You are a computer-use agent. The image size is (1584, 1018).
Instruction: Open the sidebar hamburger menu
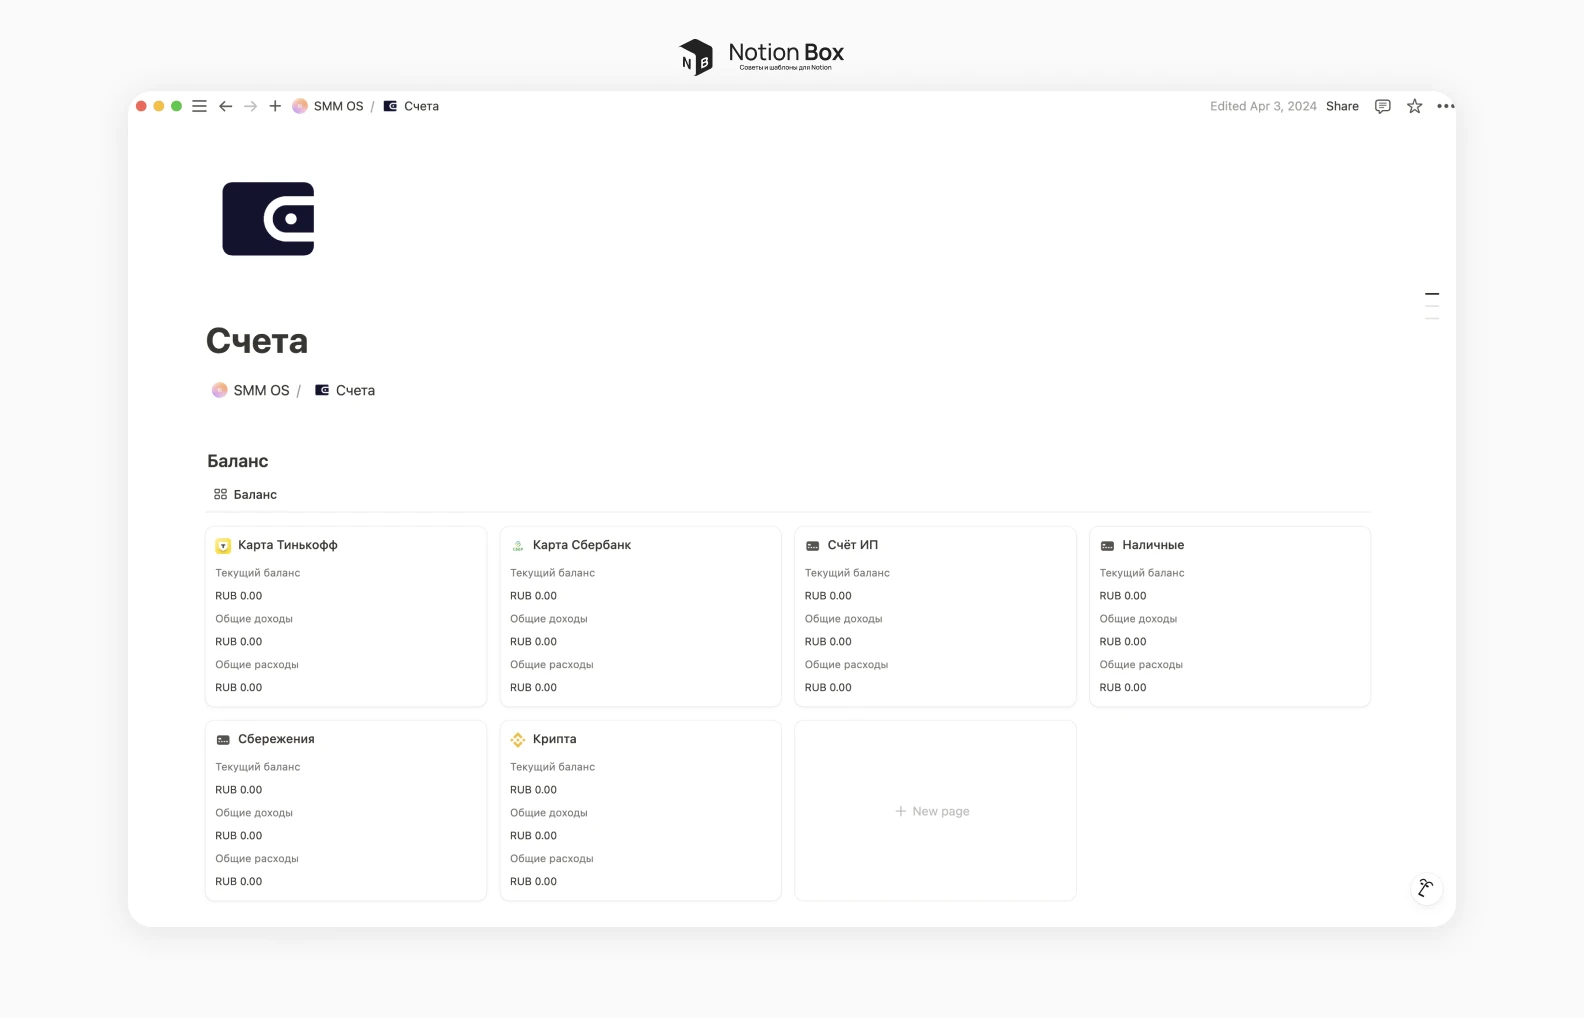[x=199, y=106]
